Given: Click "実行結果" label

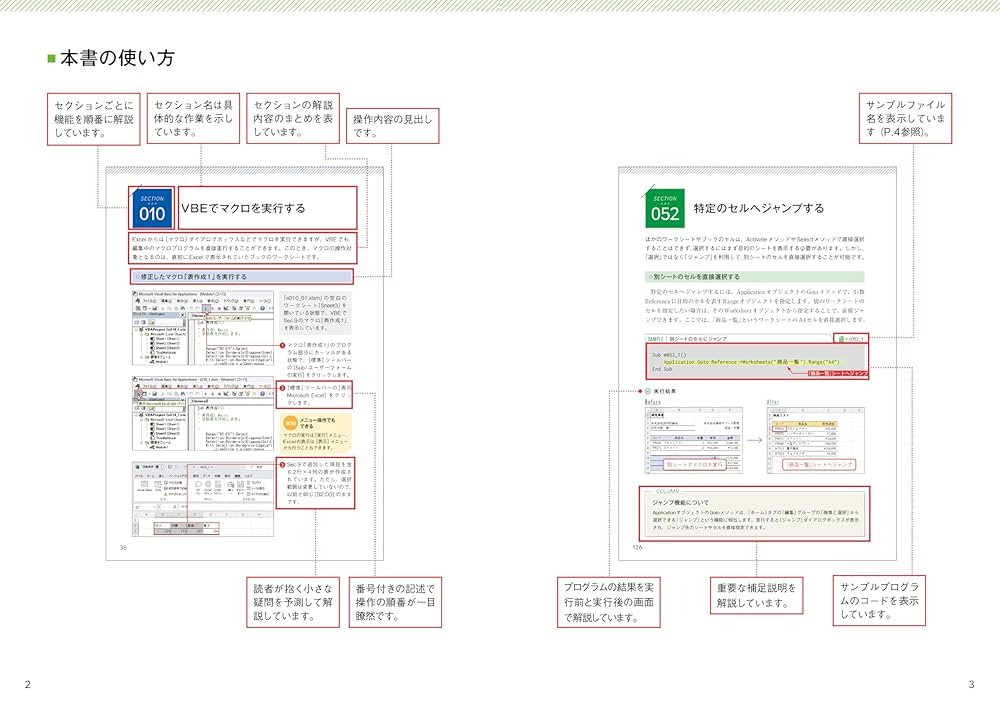Looking at the screenshot, I should point(665,391).
